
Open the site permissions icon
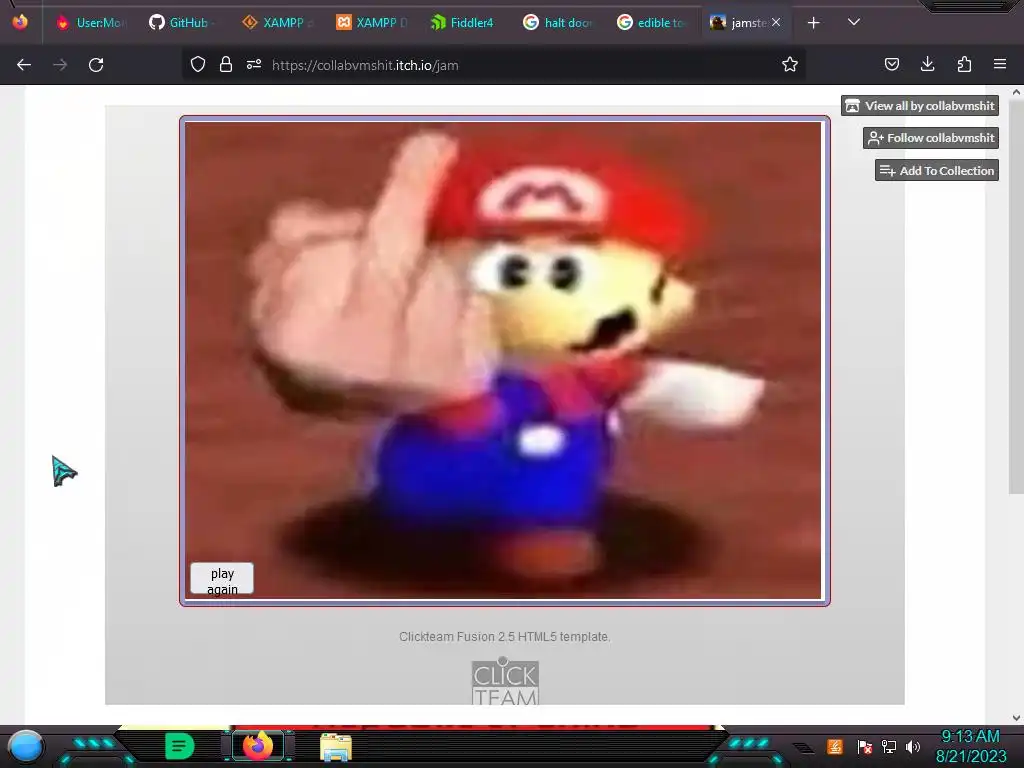[253, 64]
